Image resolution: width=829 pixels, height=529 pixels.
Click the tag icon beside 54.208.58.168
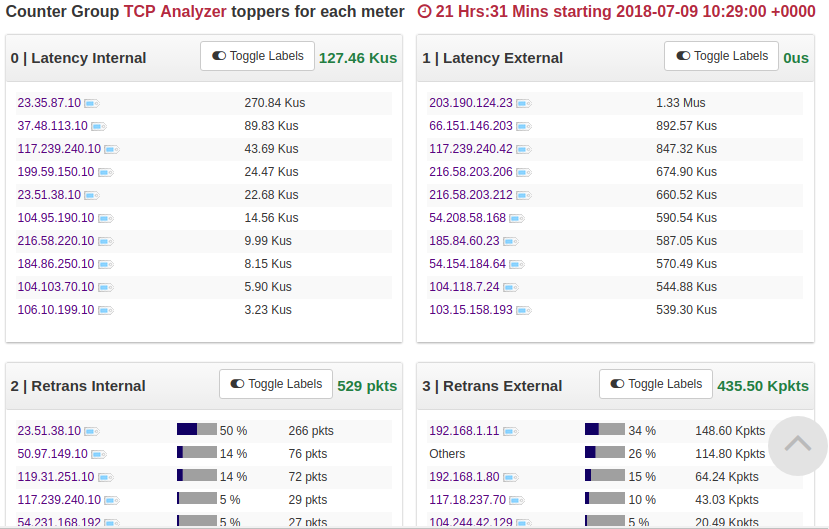tap(516, 218)
